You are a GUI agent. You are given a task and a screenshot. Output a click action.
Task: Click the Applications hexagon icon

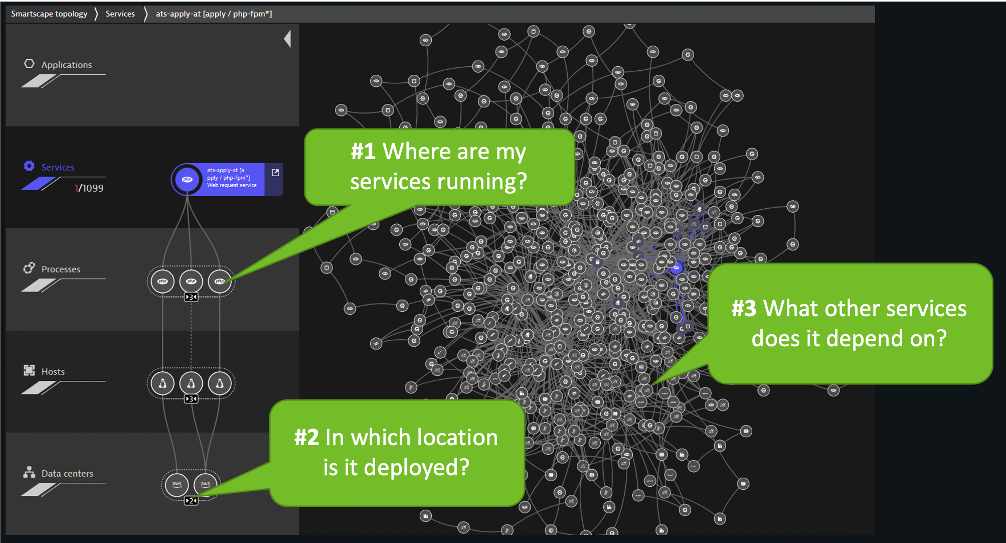tap(29, 65)
